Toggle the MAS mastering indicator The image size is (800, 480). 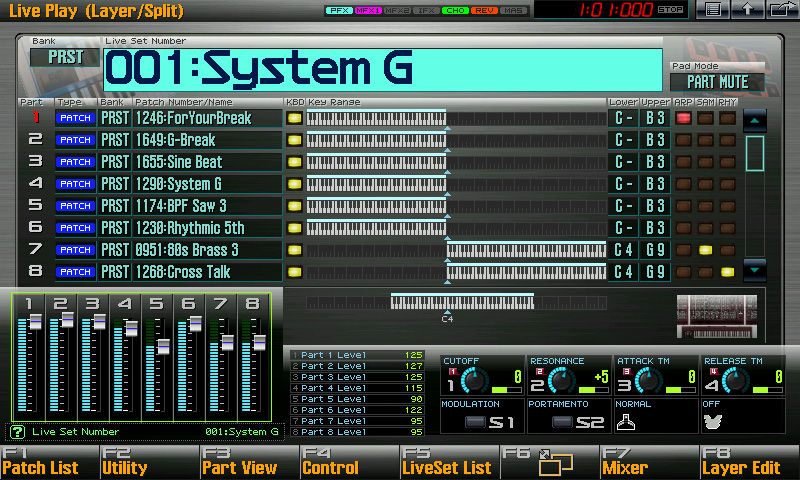(x=514, y=10)
